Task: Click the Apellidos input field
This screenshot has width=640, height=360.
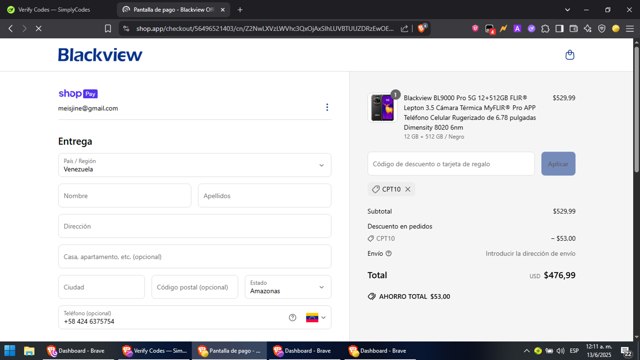Action: pyautogui.click(x=264, y=196)
